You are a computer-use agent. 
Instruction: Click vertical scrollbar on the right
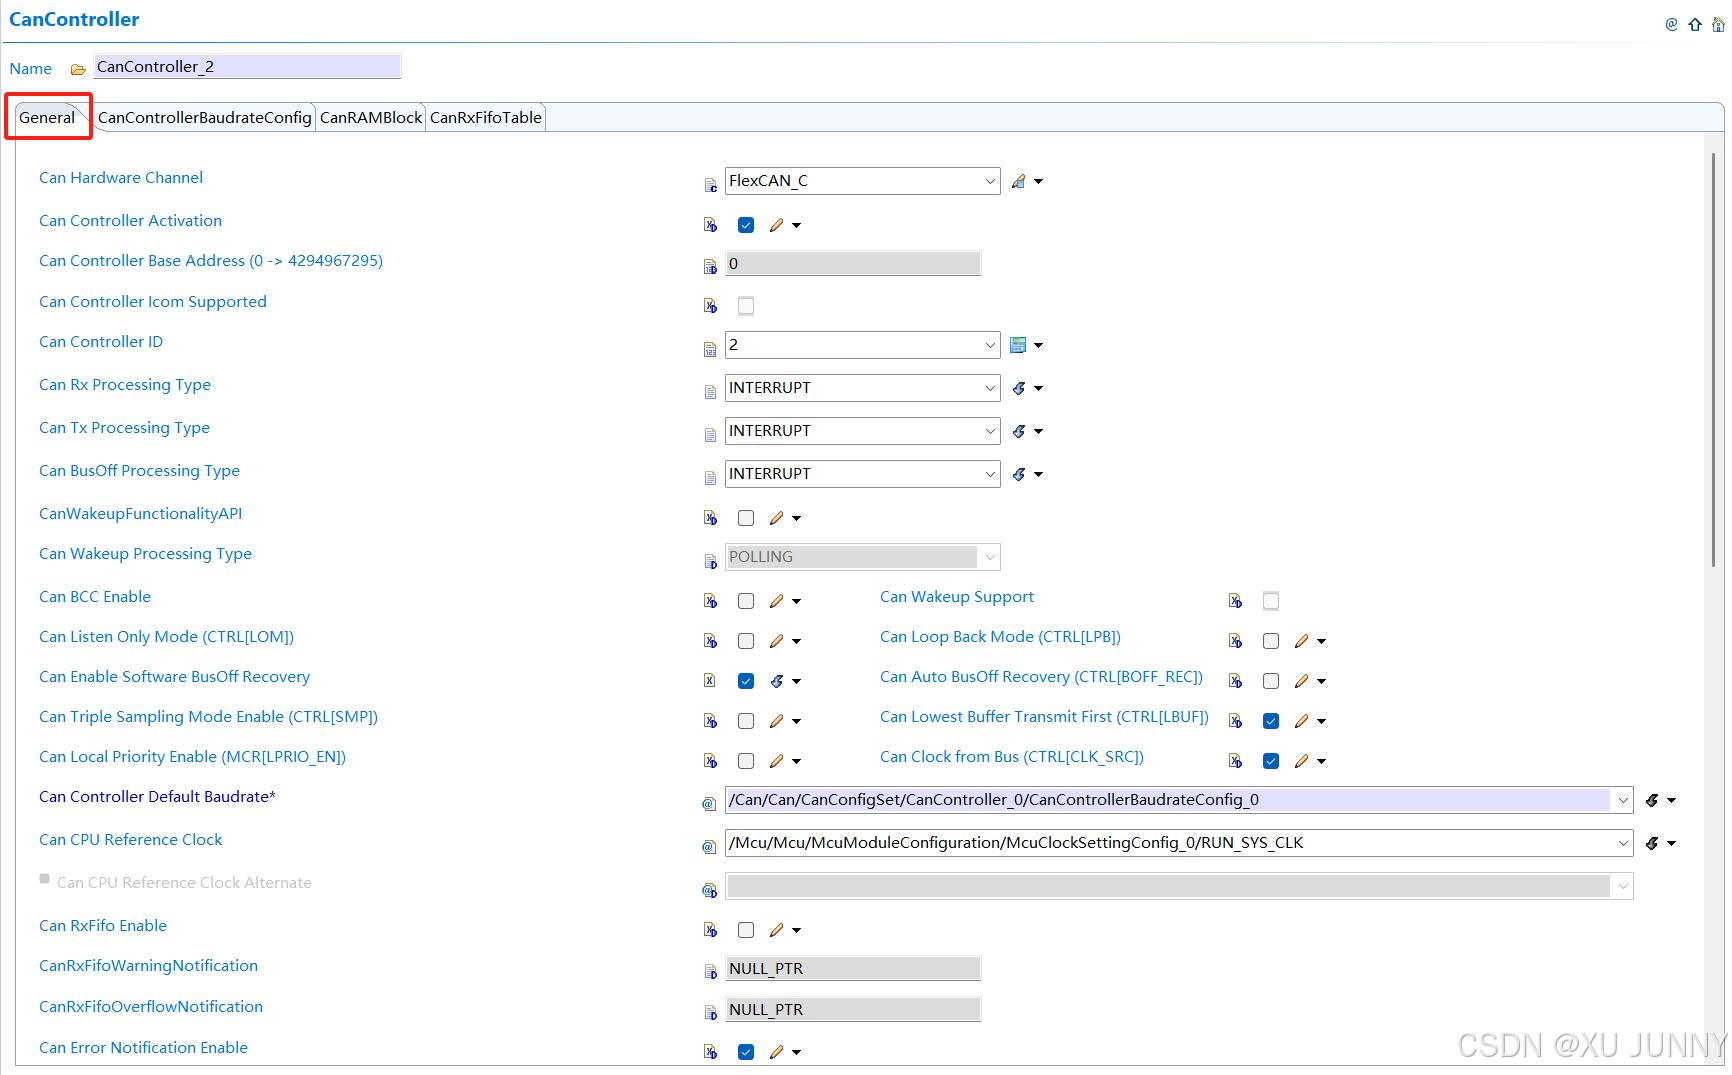click(1714, 360)
